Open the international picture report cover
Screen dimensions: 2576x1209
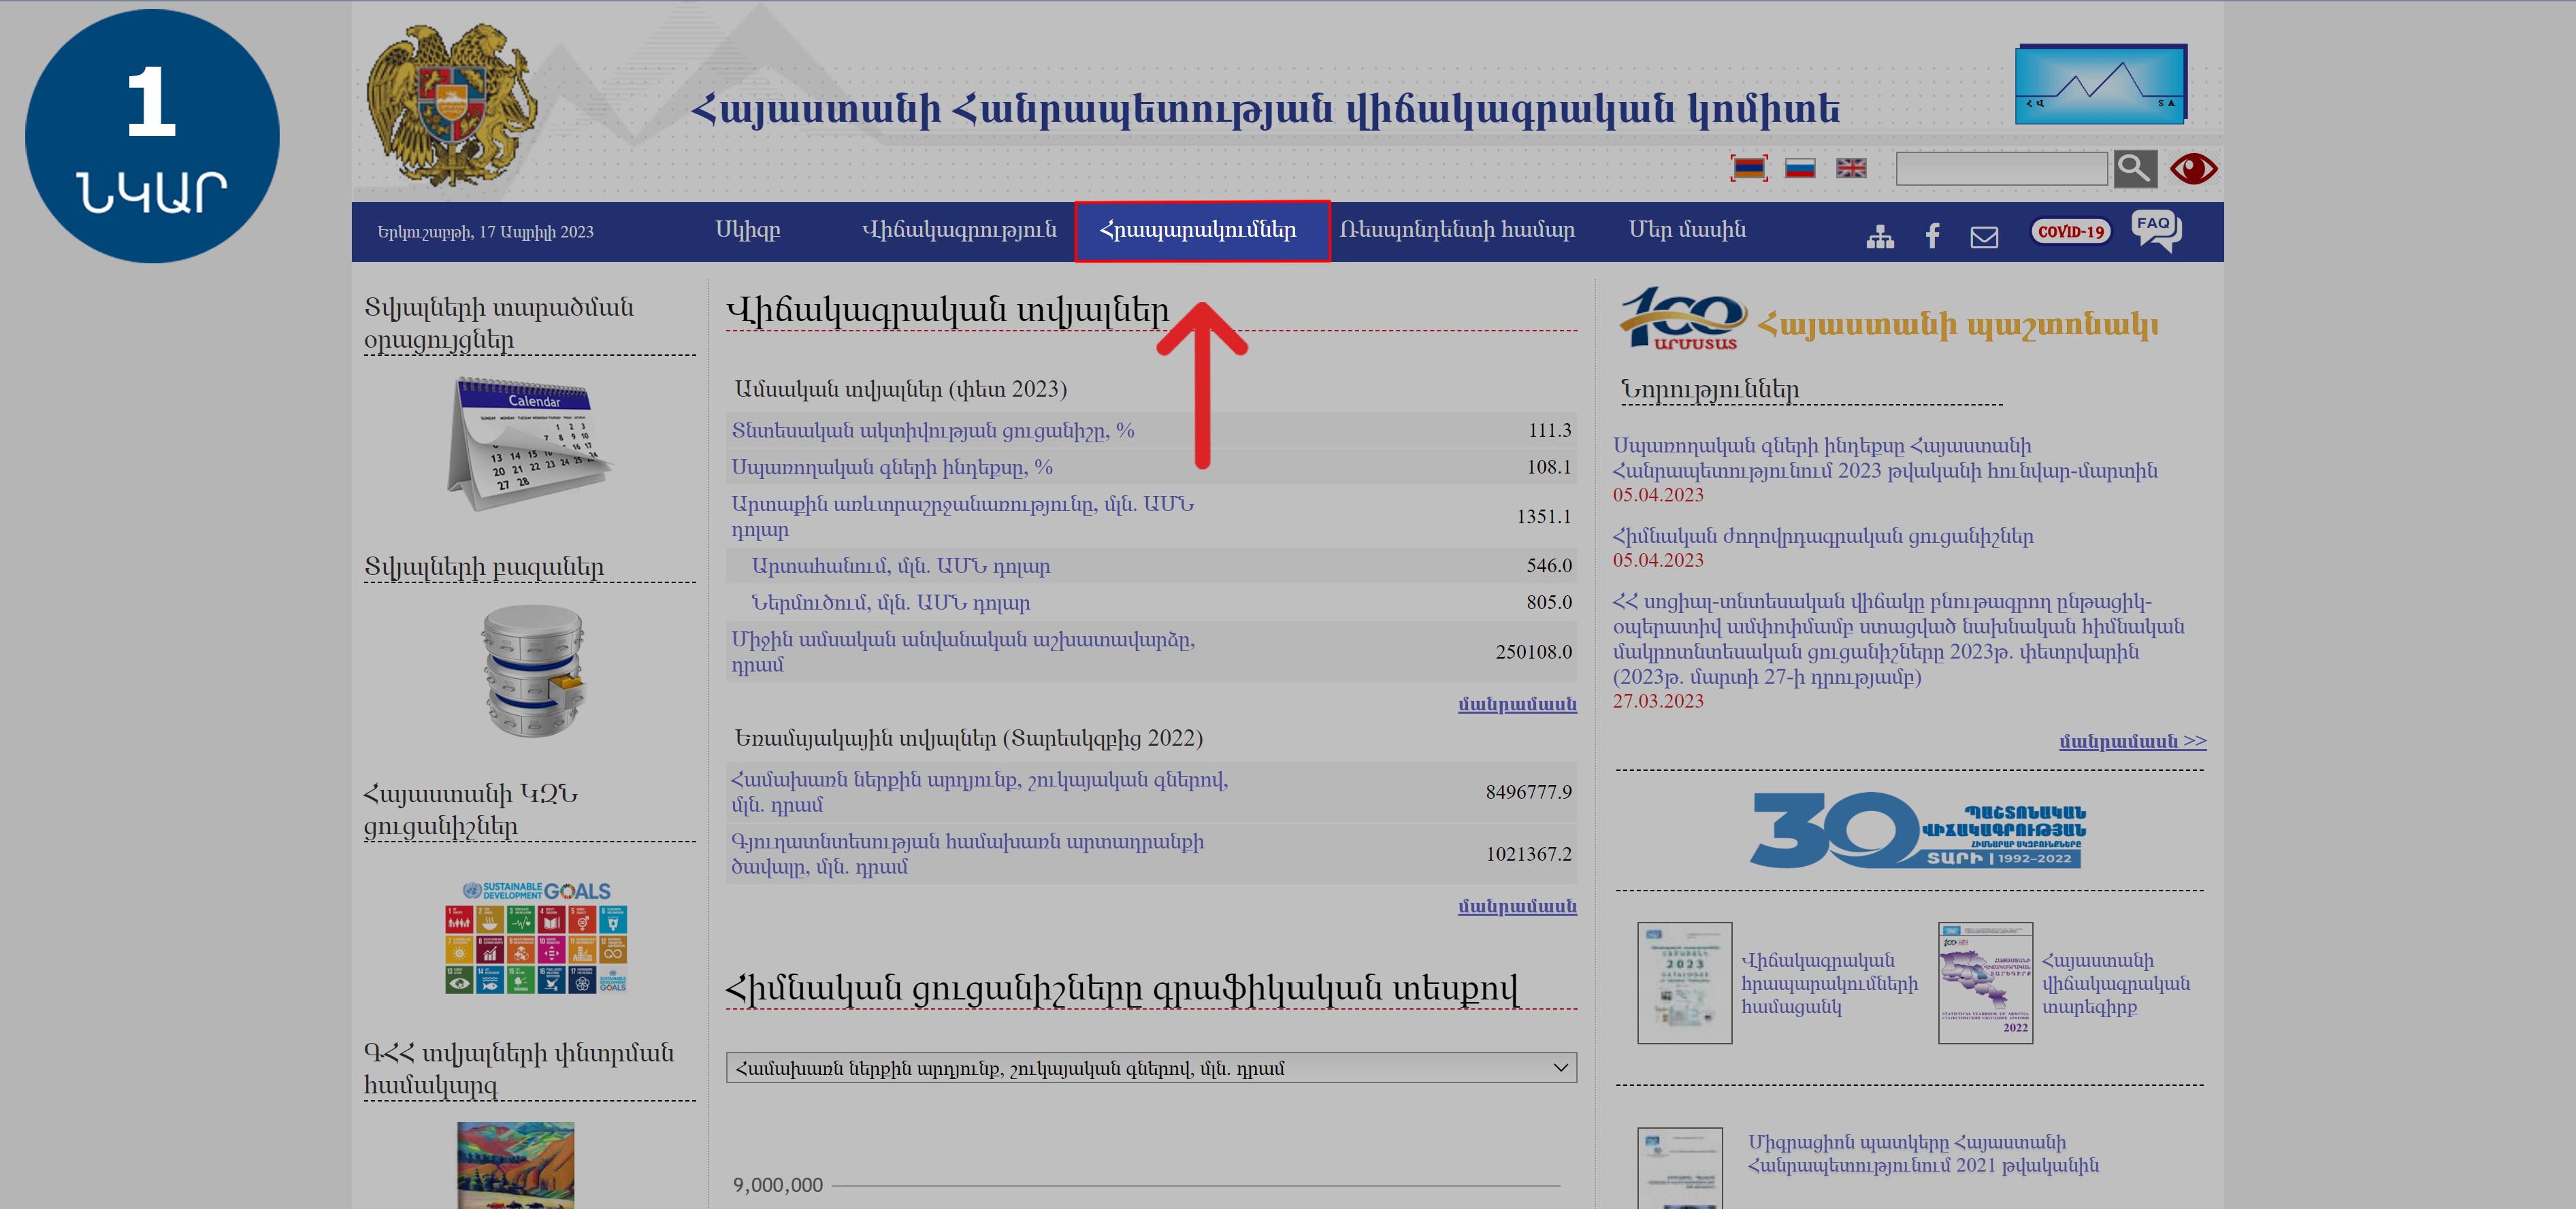click(x=1680, y=1168)
